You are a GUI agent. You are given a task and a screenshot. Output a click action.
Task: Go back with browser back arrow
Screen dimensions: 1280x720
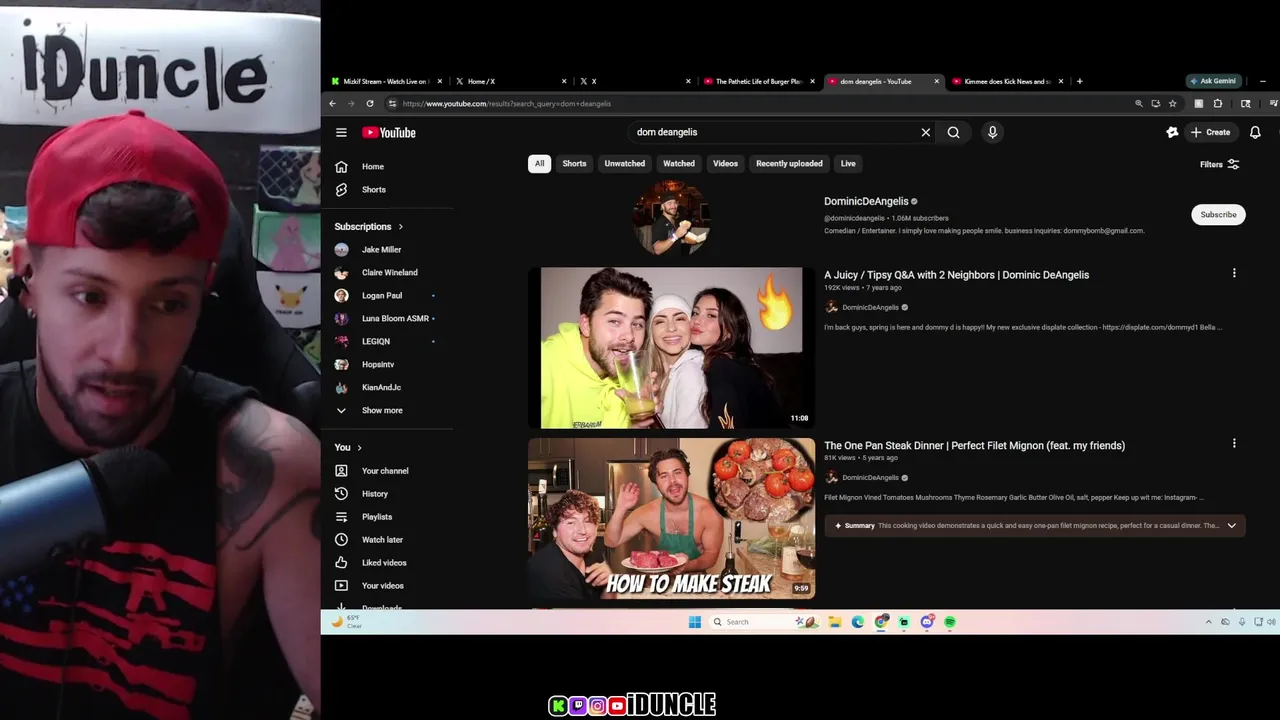point(333,103)
